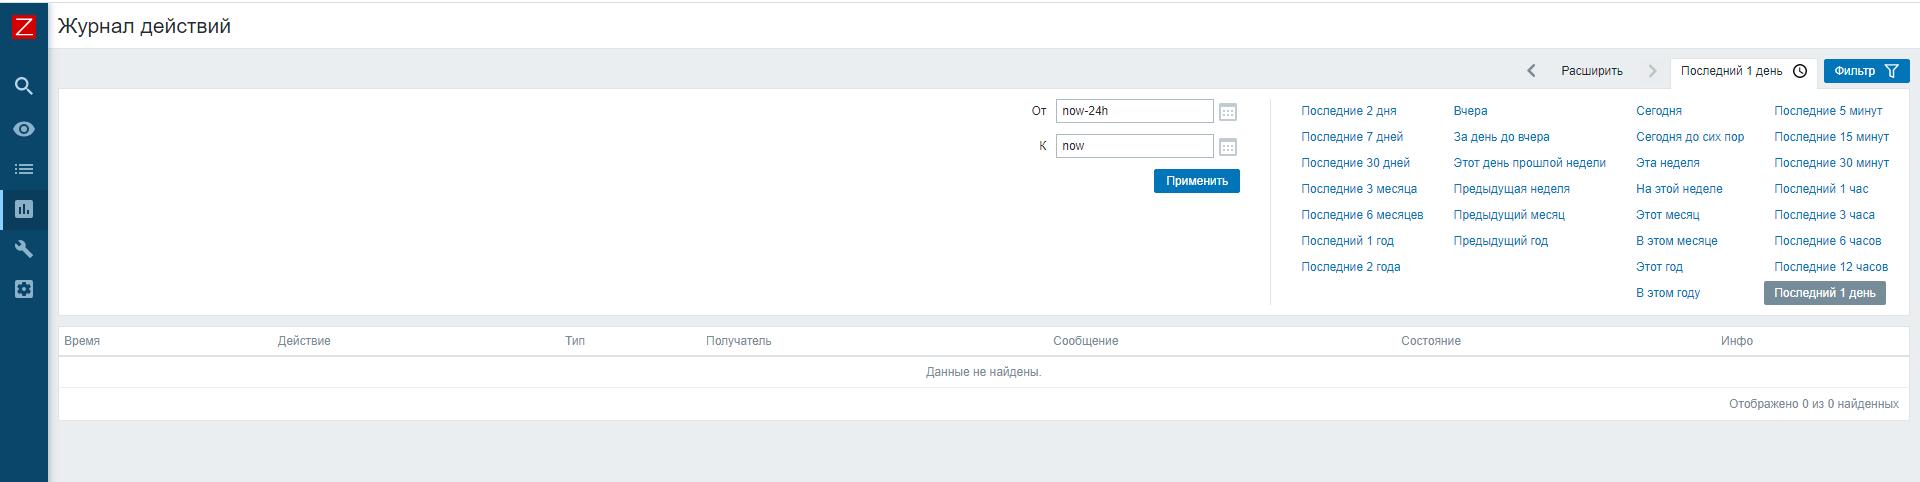Click Отображено 0 из 0 найденных text
This screenshot has height=482, width=1920.
1813,404
